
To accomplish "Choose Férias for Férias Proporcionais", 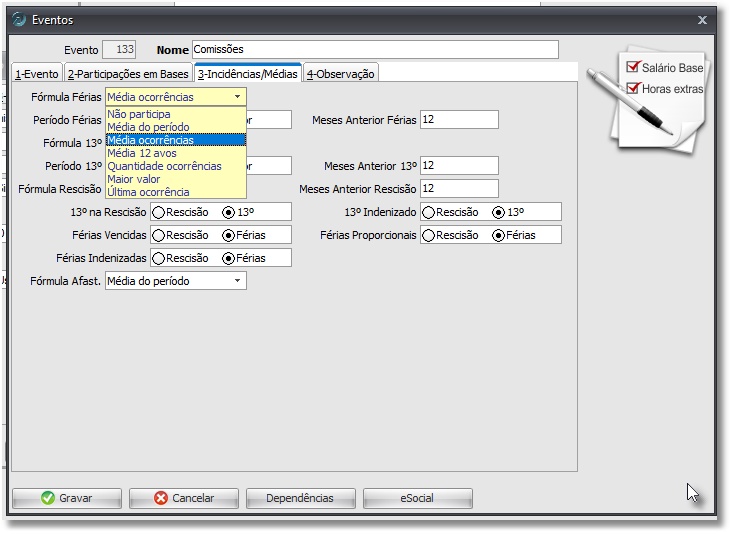I will coord(498,235).
